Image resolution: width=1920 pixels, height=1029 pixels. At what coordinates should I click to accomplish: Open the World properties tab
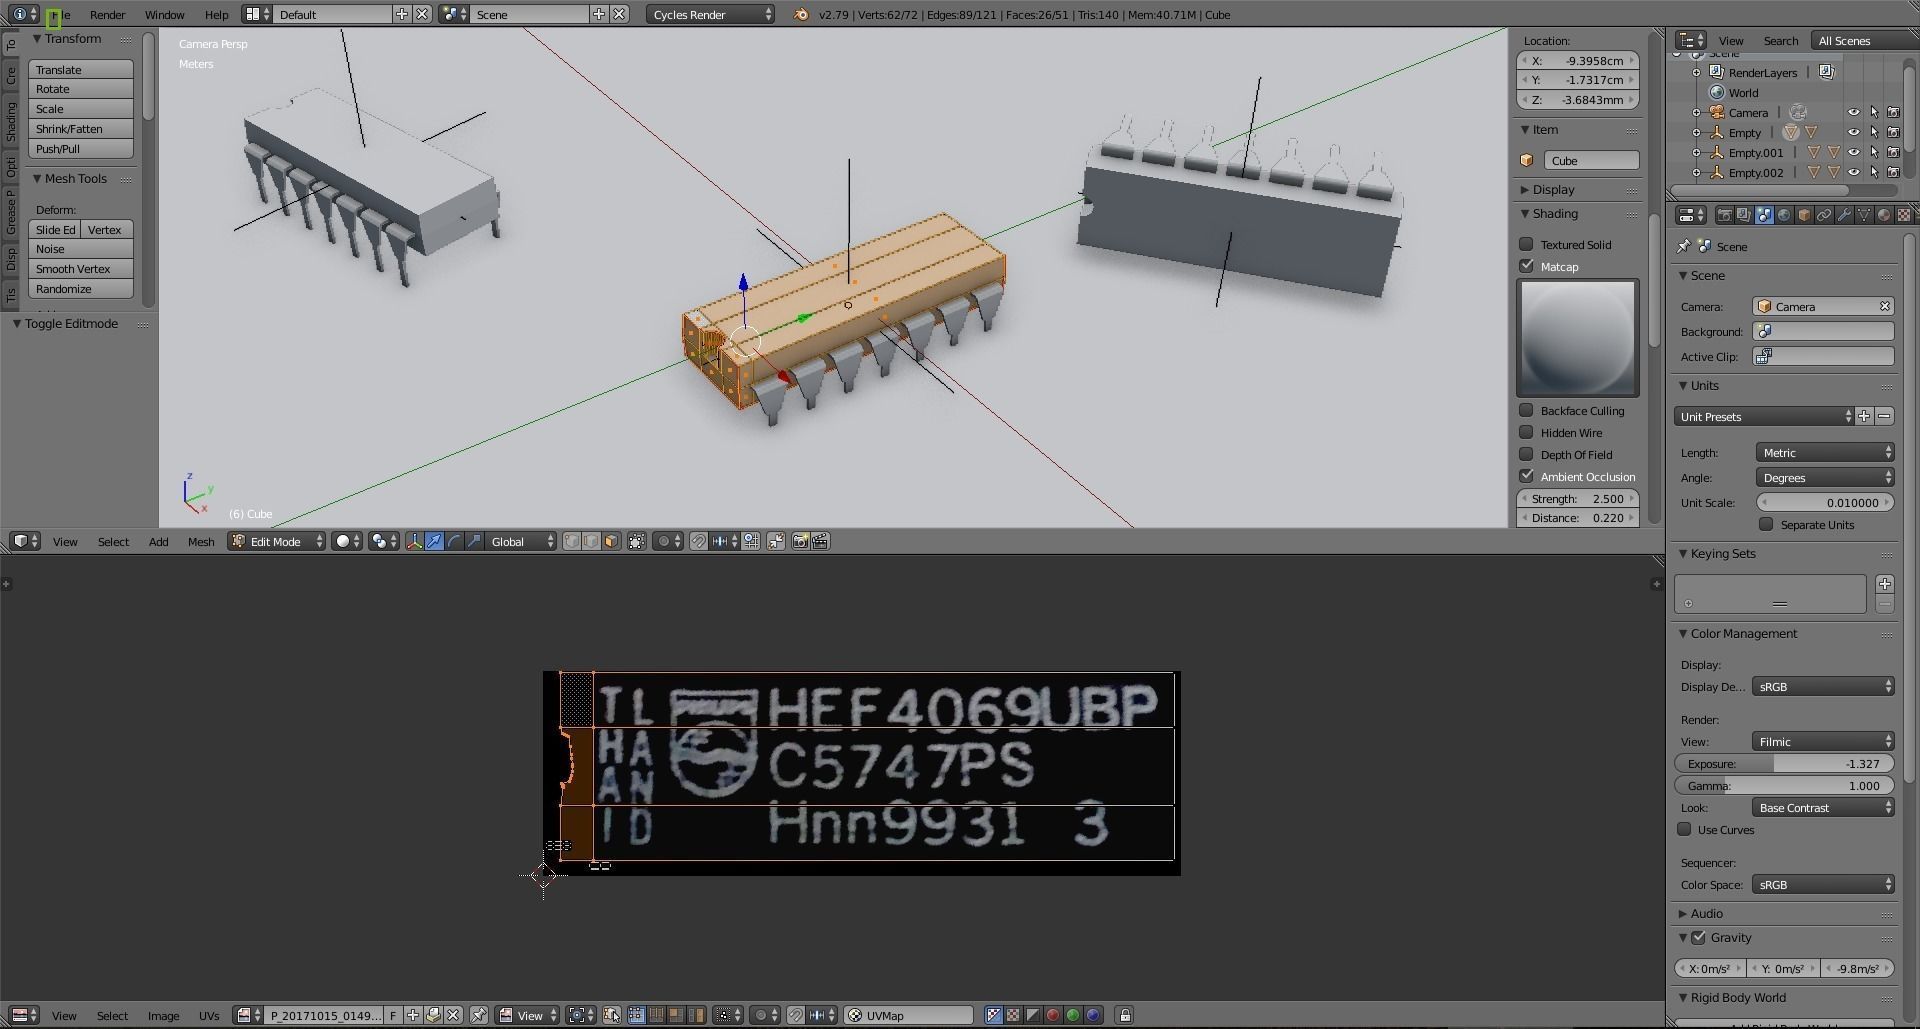point(1784,215)
